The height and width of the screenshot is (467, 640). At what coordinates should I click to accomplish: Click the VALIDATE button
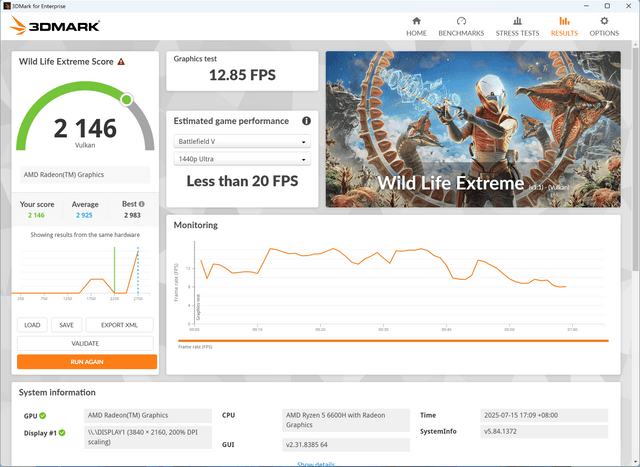[x=85, y=343]
